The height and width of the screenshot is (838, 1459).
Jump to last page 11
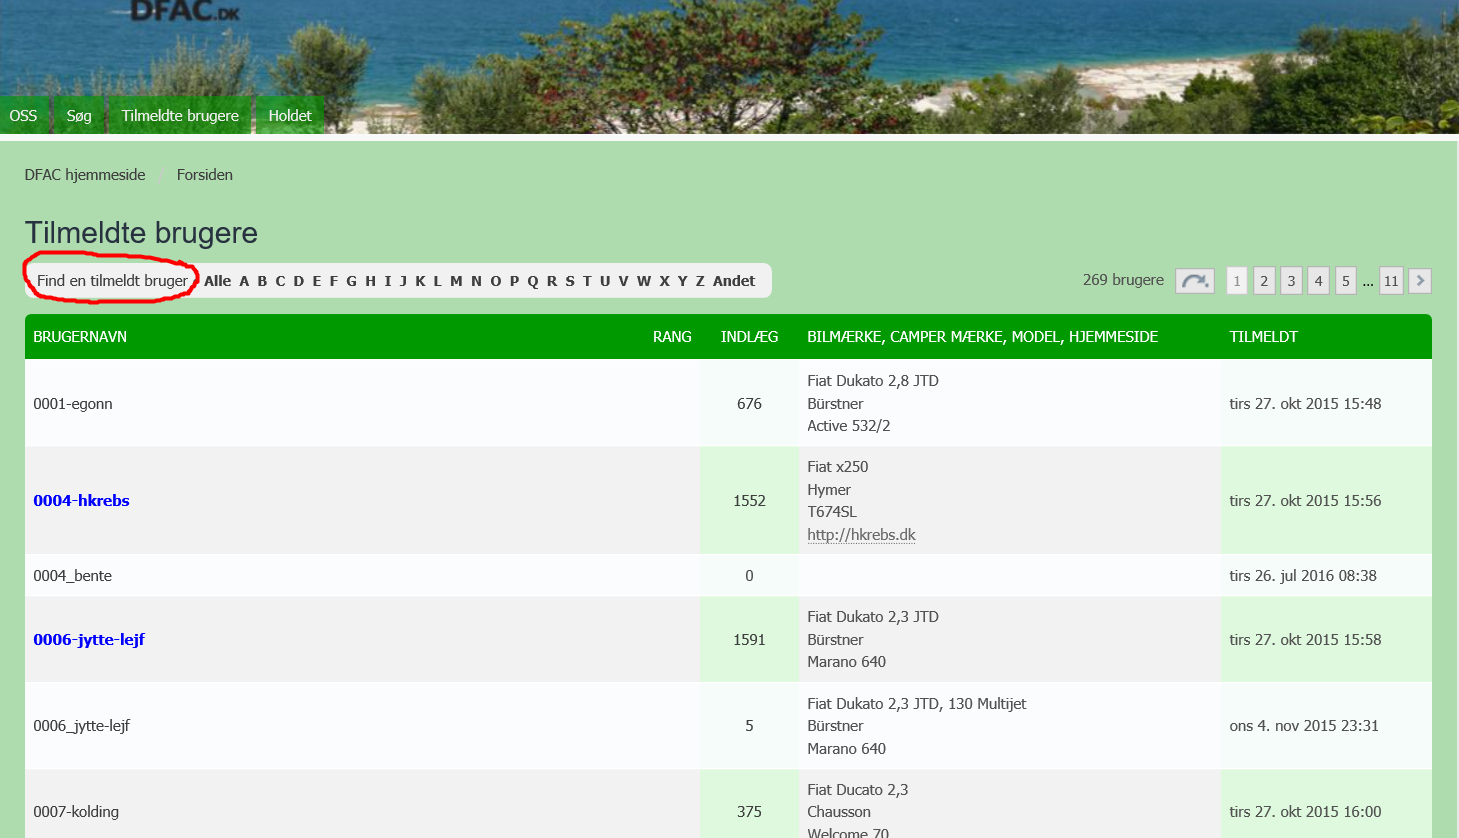pos(1391,281)
